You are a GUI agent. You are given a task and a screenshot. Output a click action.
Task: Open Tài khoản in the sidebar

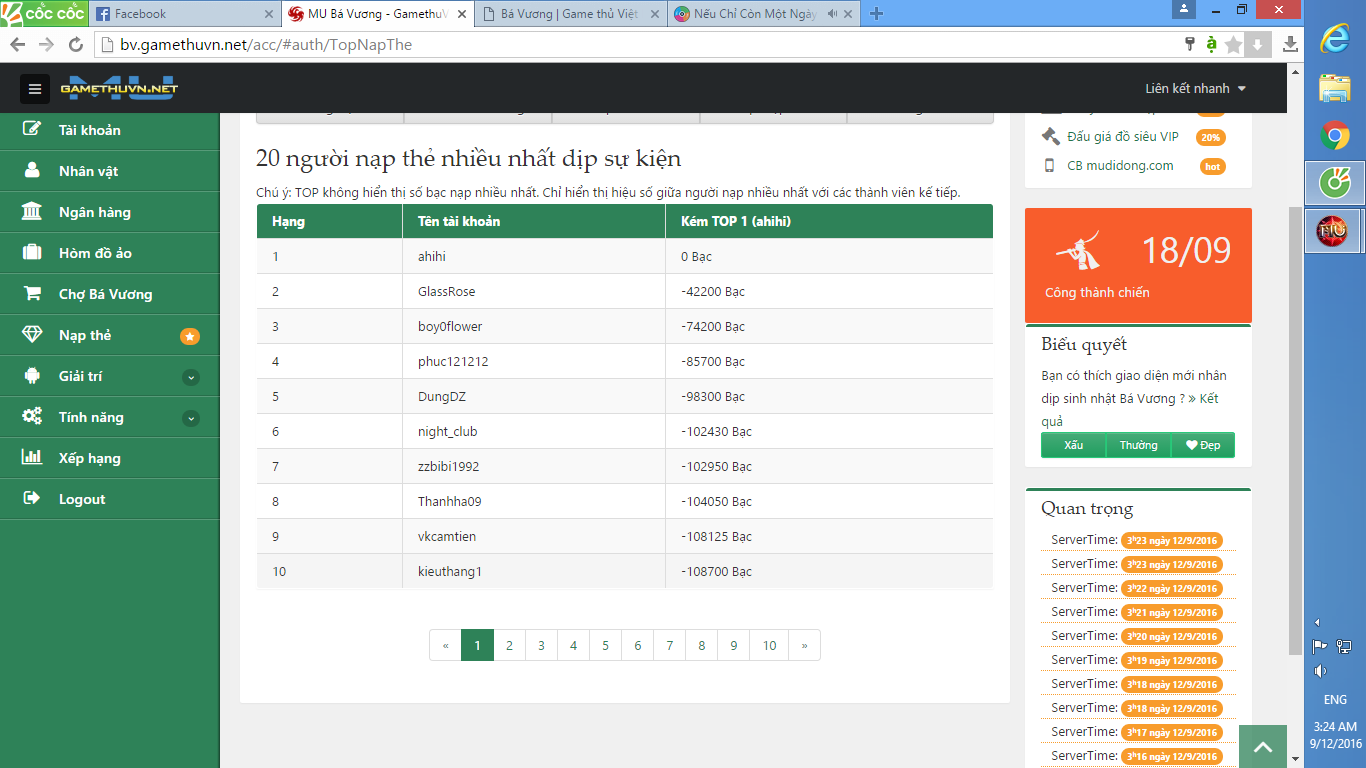click(x=89, y=130)
